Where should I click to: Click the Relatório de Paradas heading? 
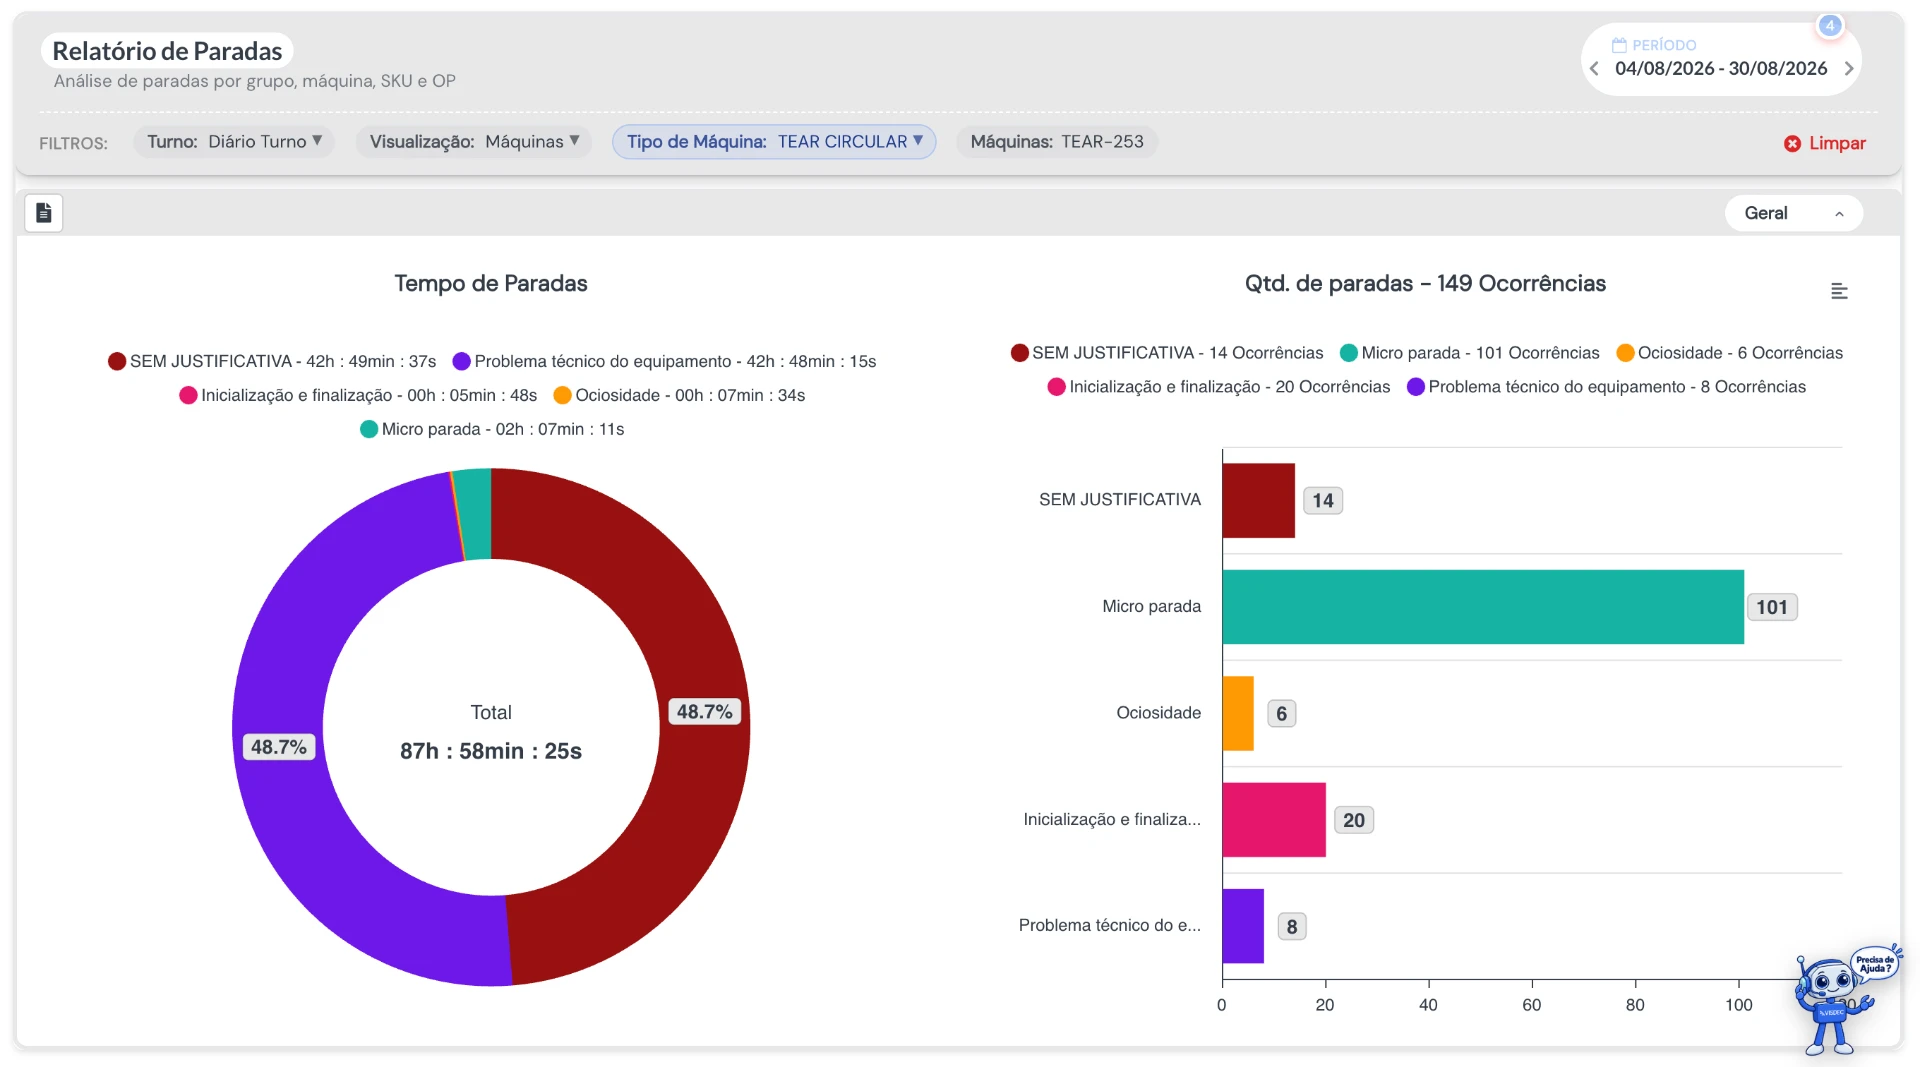(167, 51)
